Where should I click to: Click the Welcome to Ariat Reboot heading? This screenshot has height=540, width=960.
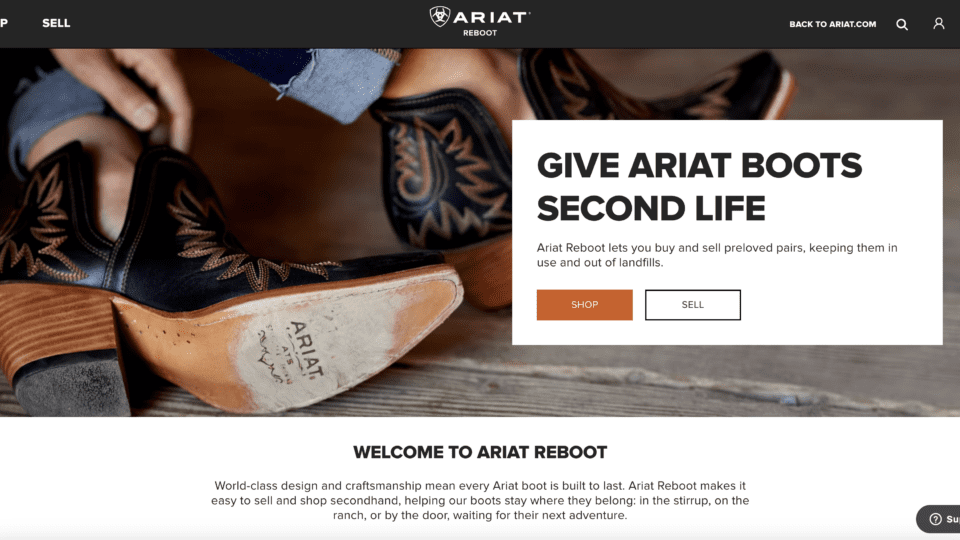480,452
